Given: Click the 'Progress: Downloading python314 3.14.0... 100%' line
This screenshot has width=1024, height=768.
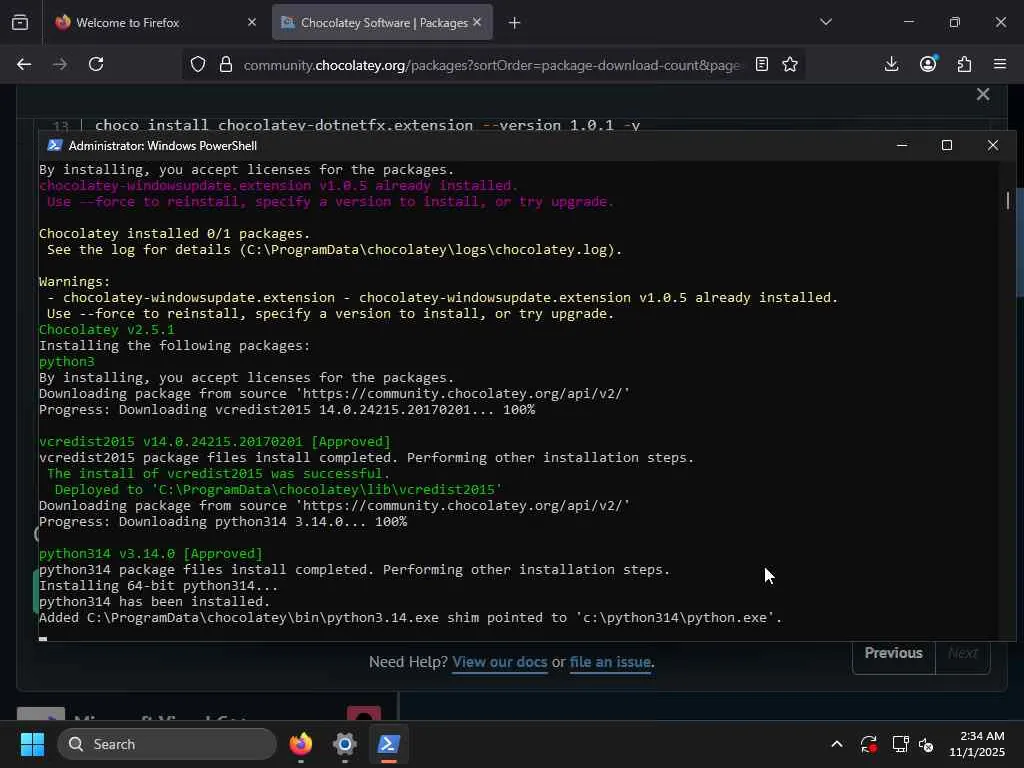Looking at the screenshot, I should [x=223, y=522].
